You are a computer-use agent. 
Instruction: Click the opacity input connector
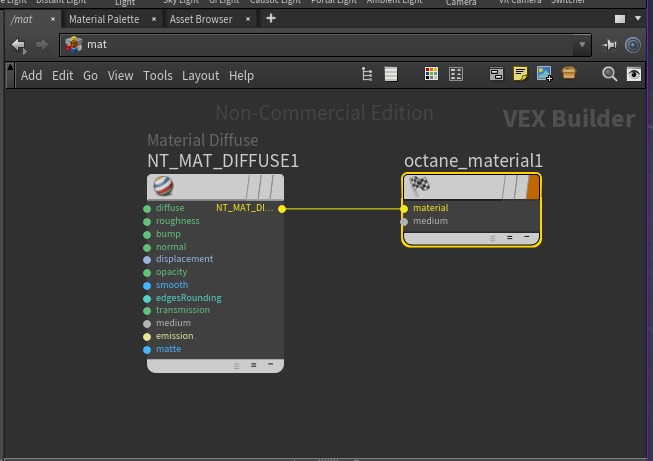(x=147, y=273)
